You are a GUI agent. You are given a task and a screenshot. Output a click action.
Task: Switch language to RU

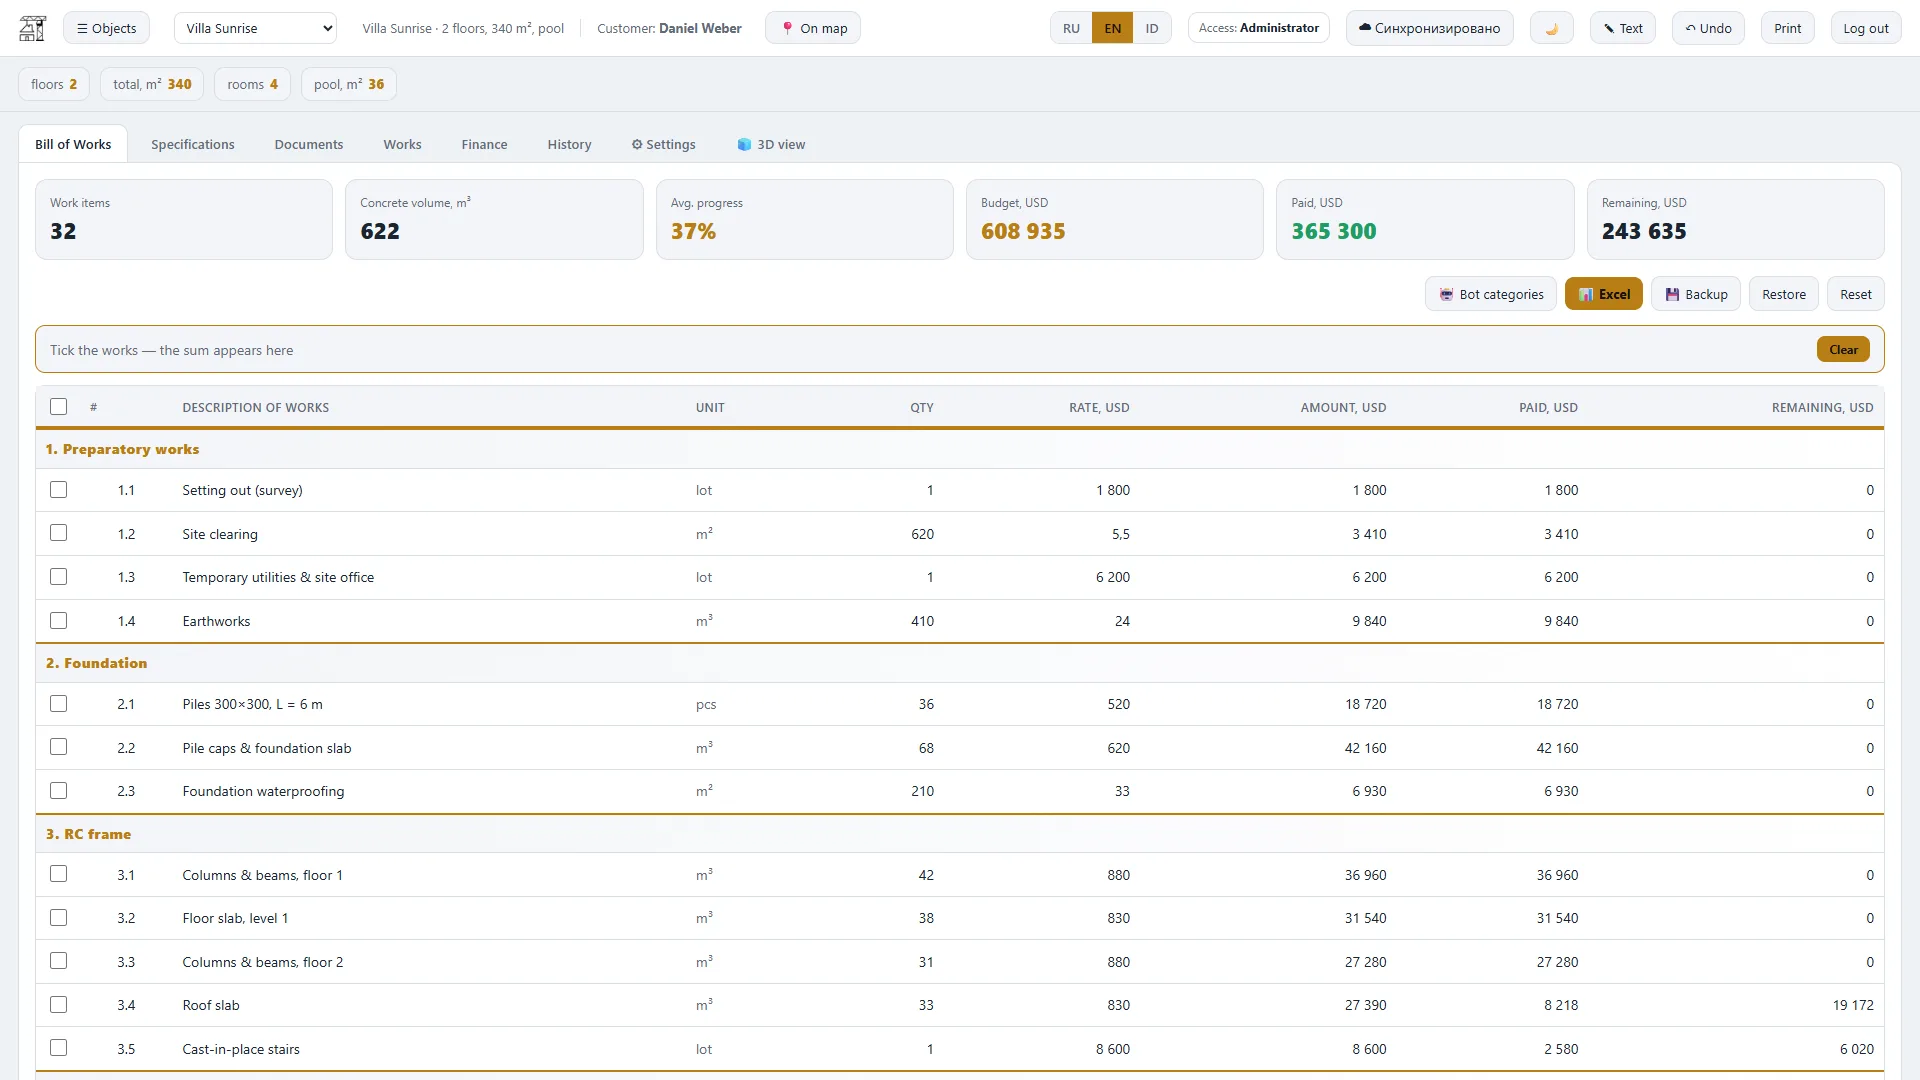tap(1071, 28)
